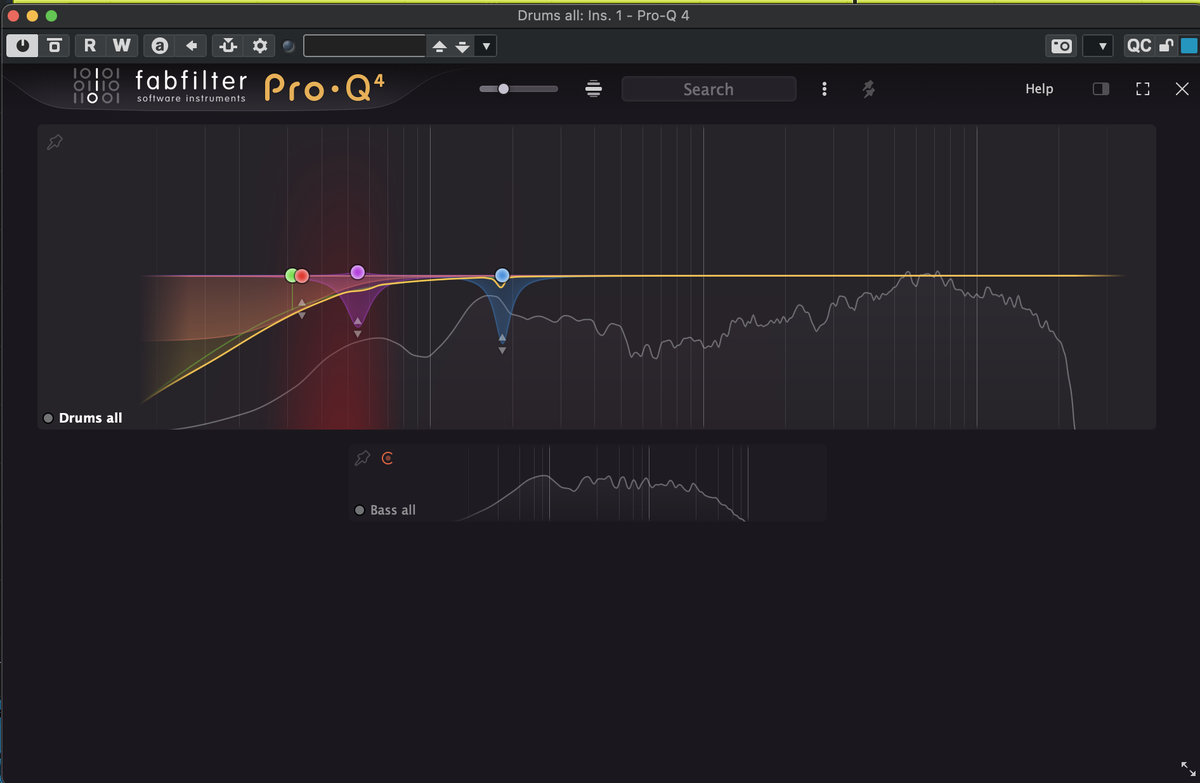
Task: Click the preset name field
Action: (365, 45)
